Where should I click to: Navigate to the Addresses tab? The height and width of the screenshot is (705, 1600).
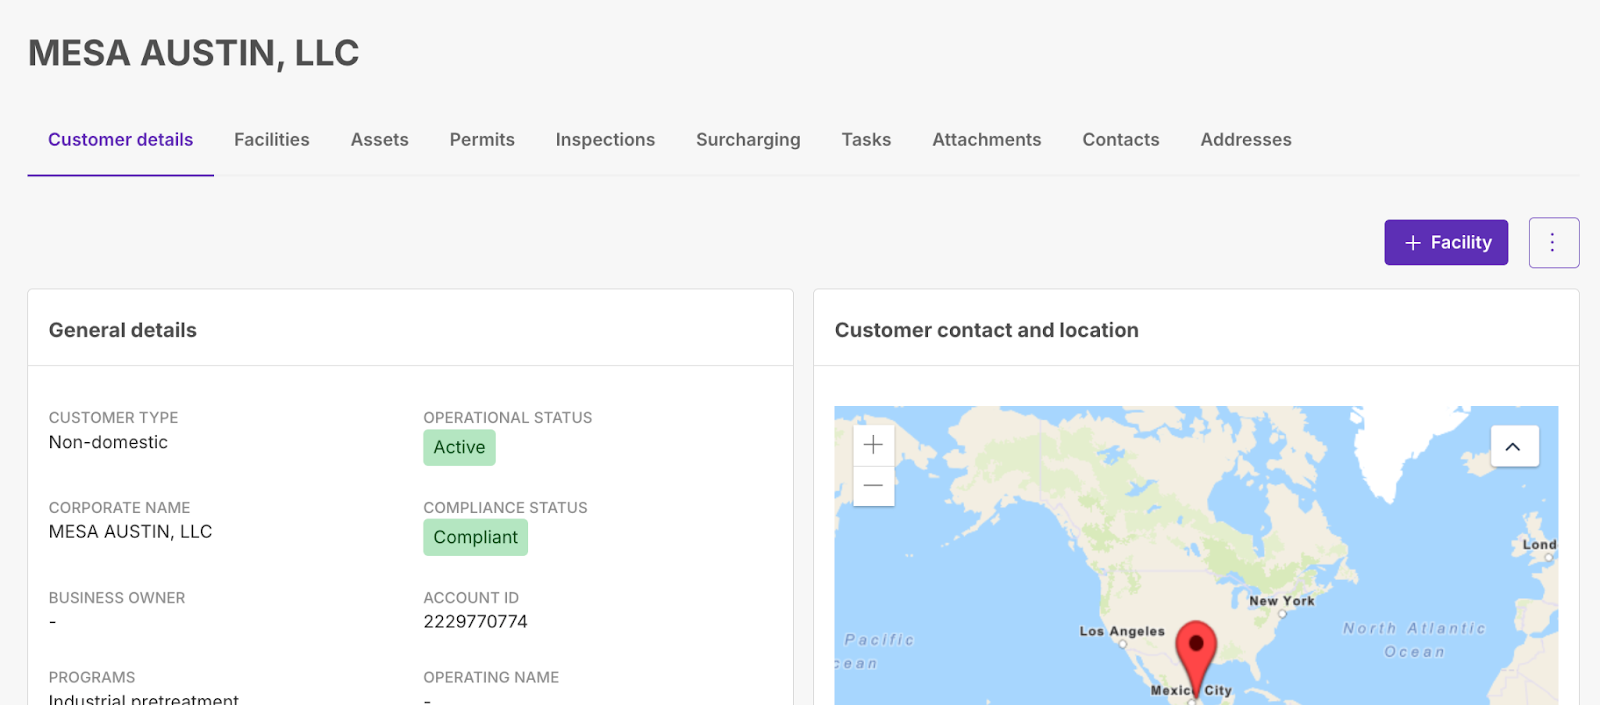pyautogui.click(x=1246, y=140)
